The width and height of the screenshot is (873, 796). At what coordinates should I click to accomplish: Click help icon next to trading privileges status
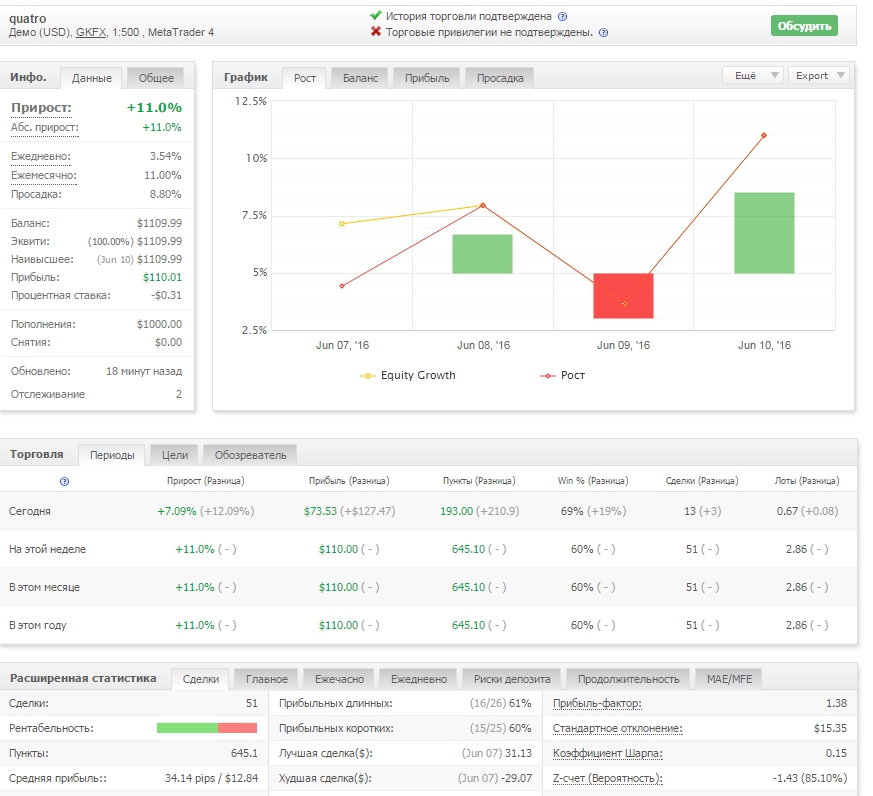(603, 33)
